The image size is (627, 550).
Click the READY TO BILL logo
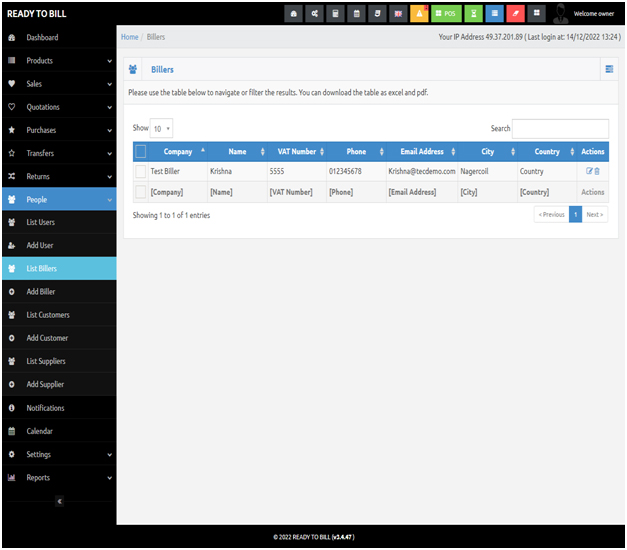[x=37, y=14]
